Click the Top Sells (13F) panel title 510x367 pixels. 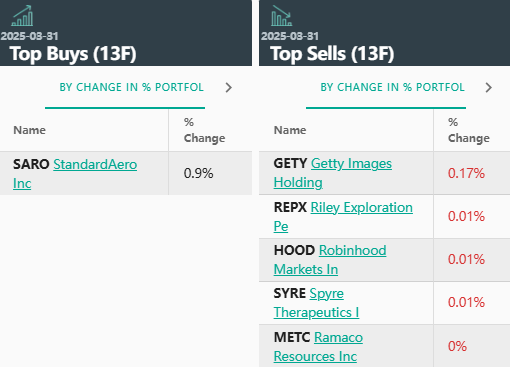pyautogui.click(x=332, y=54)
